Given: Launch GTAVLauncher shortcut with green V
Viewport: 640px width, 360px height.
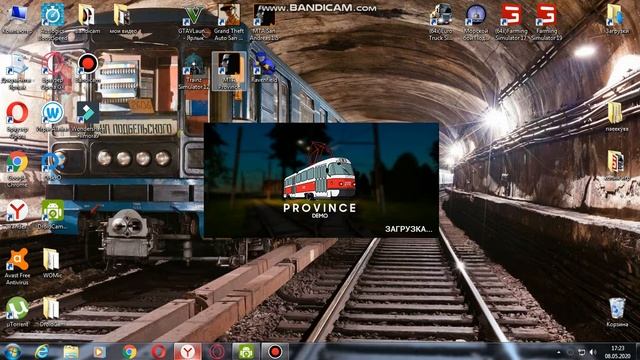Looking at the screenshot, I should coord(193,21).
